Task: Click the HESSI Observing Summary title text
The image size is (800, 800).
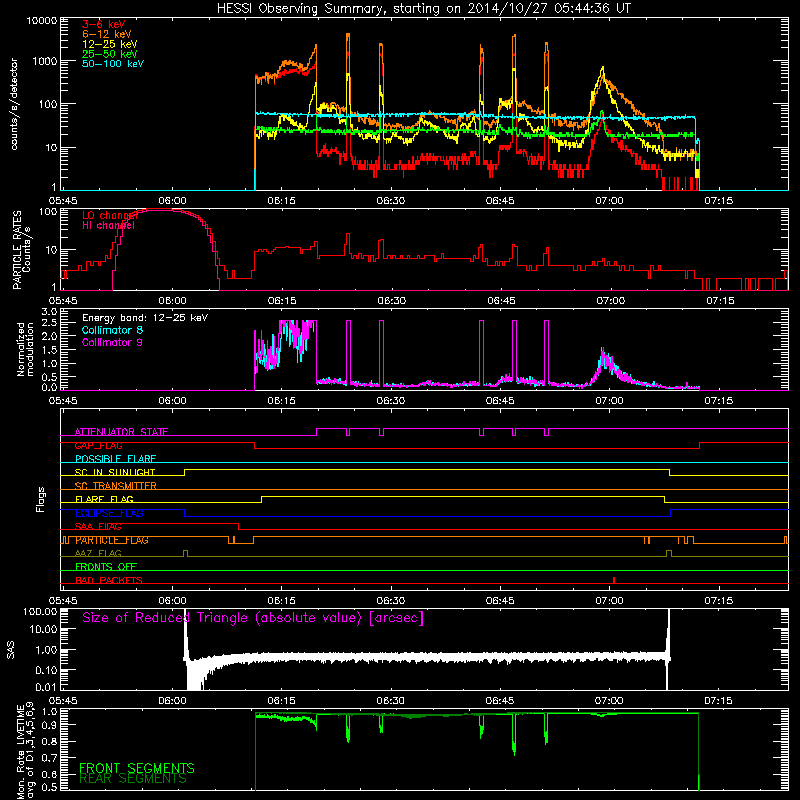Action: pos(423,9)
